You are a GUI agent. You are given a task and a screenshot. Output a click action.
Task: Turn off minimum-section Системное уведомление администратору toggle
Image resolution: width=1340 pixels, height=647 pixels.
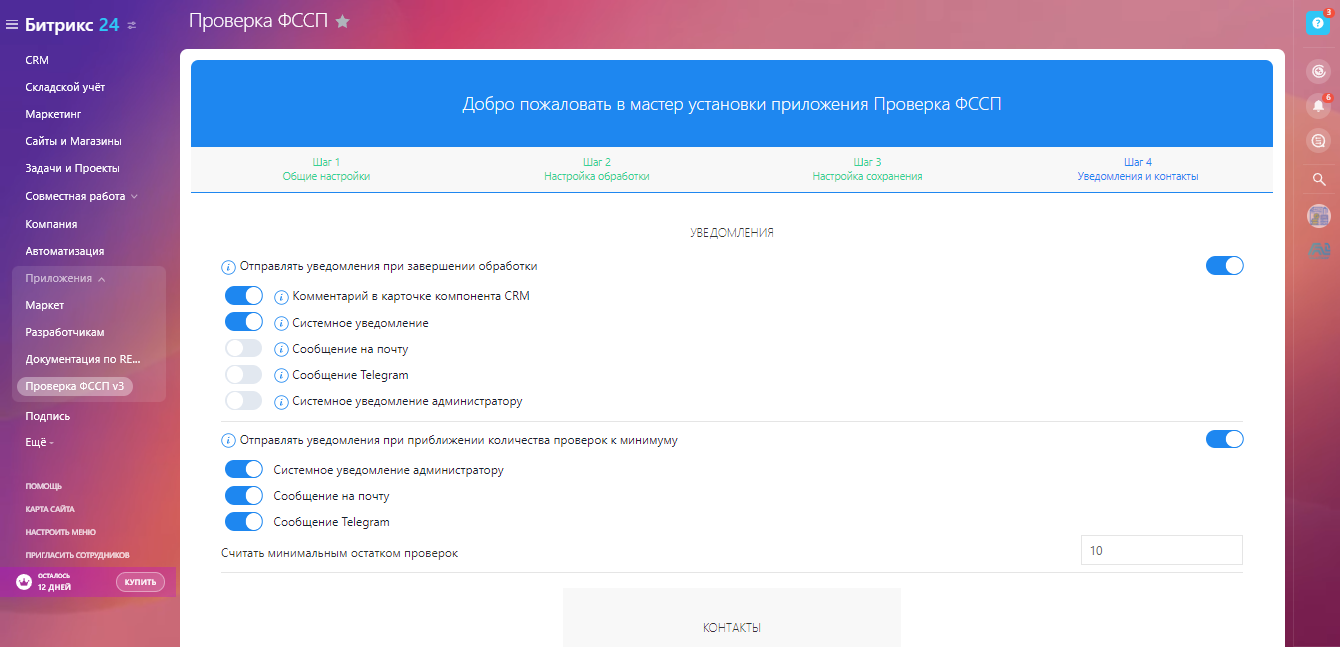pyautogui.click(x=243, y=469)
